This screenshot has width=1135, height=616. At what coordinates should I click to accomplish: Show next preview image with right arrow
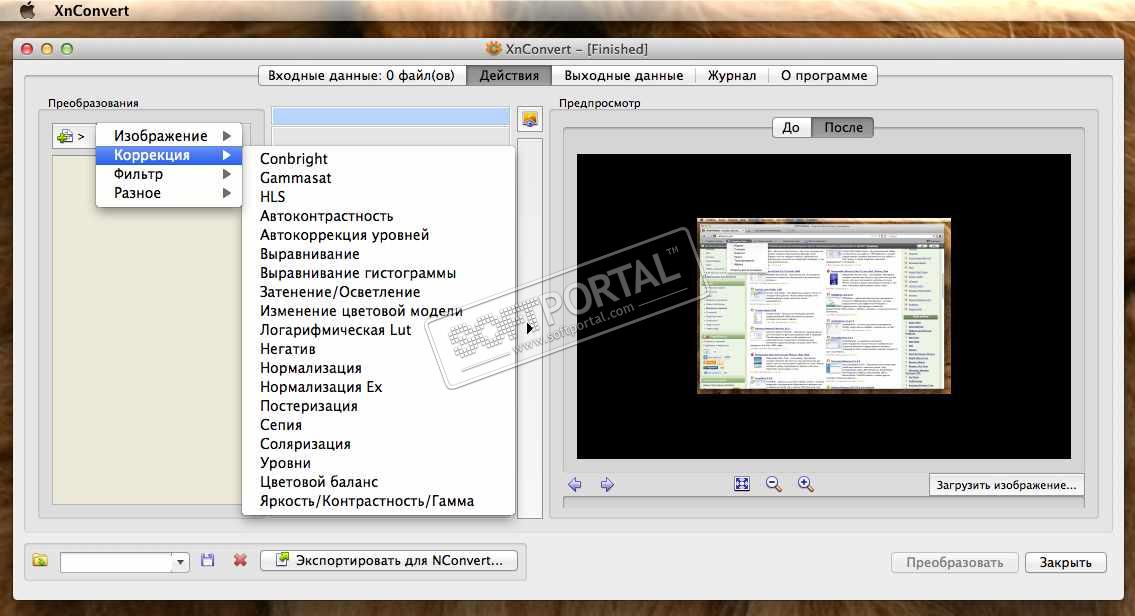(x=607, y=484)
